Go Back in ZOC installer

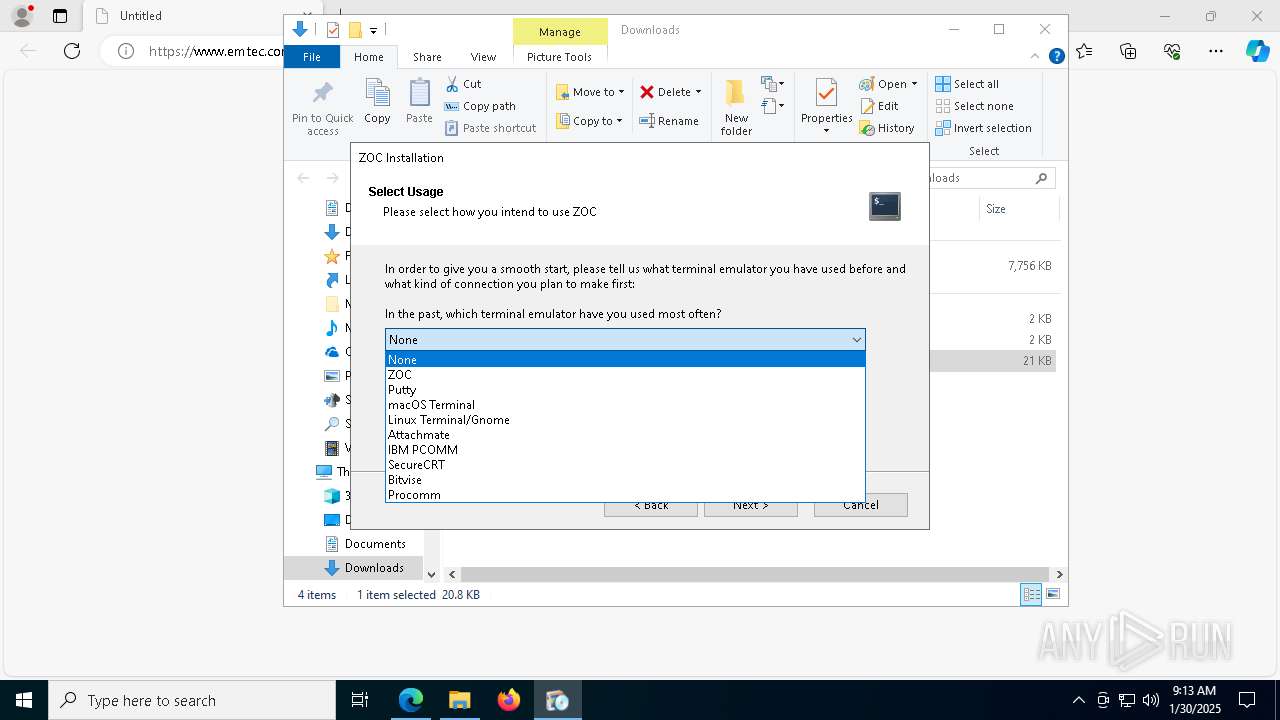click(x=651, y=505)
